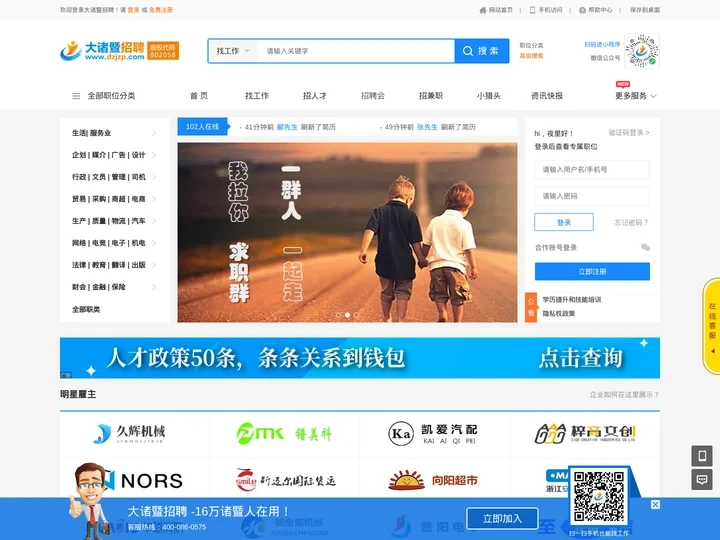Open the 全部职位分类 hamburger menu
Screen dimensions: 720x540
[104, 96]
